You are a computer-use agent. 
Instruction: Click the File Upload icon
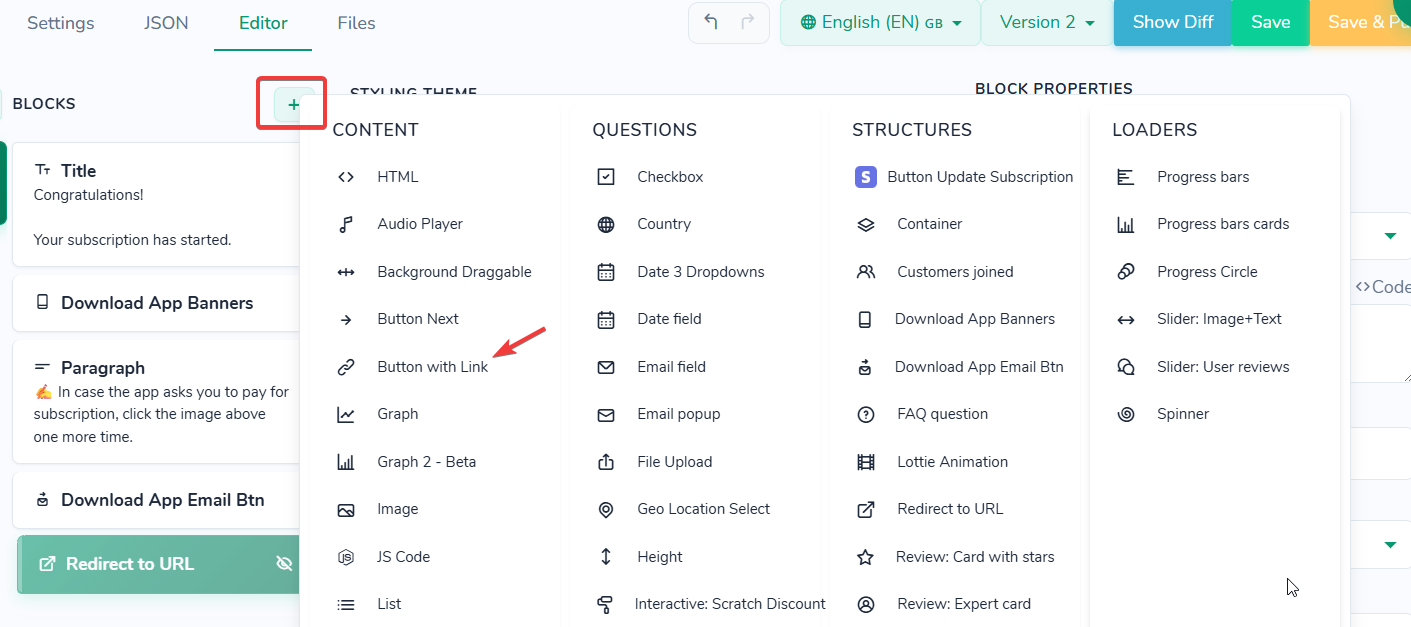point(606,462)
